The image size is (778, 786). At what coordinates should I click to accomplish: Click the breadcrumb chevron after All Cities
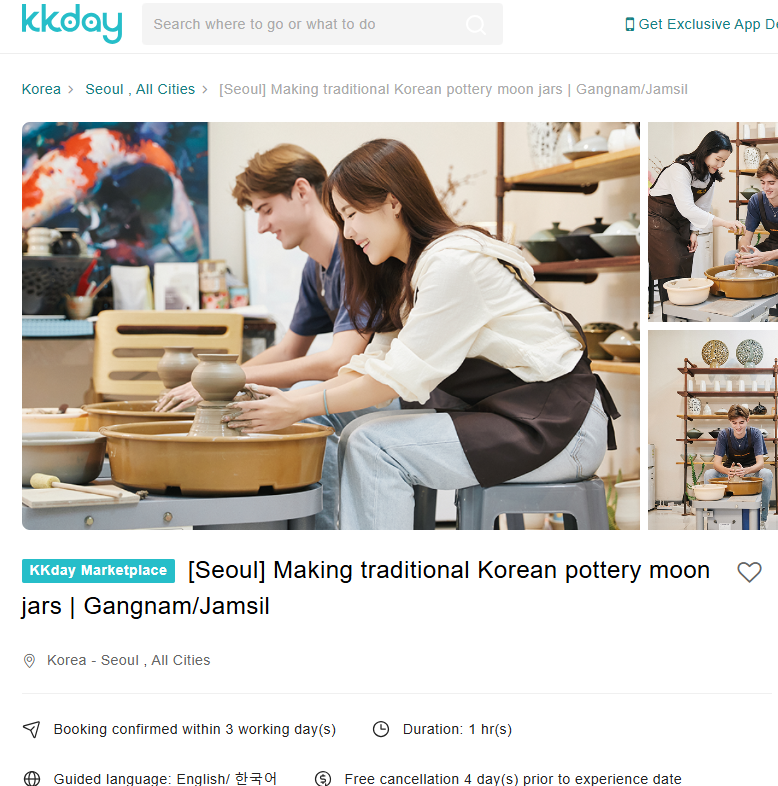205,90
